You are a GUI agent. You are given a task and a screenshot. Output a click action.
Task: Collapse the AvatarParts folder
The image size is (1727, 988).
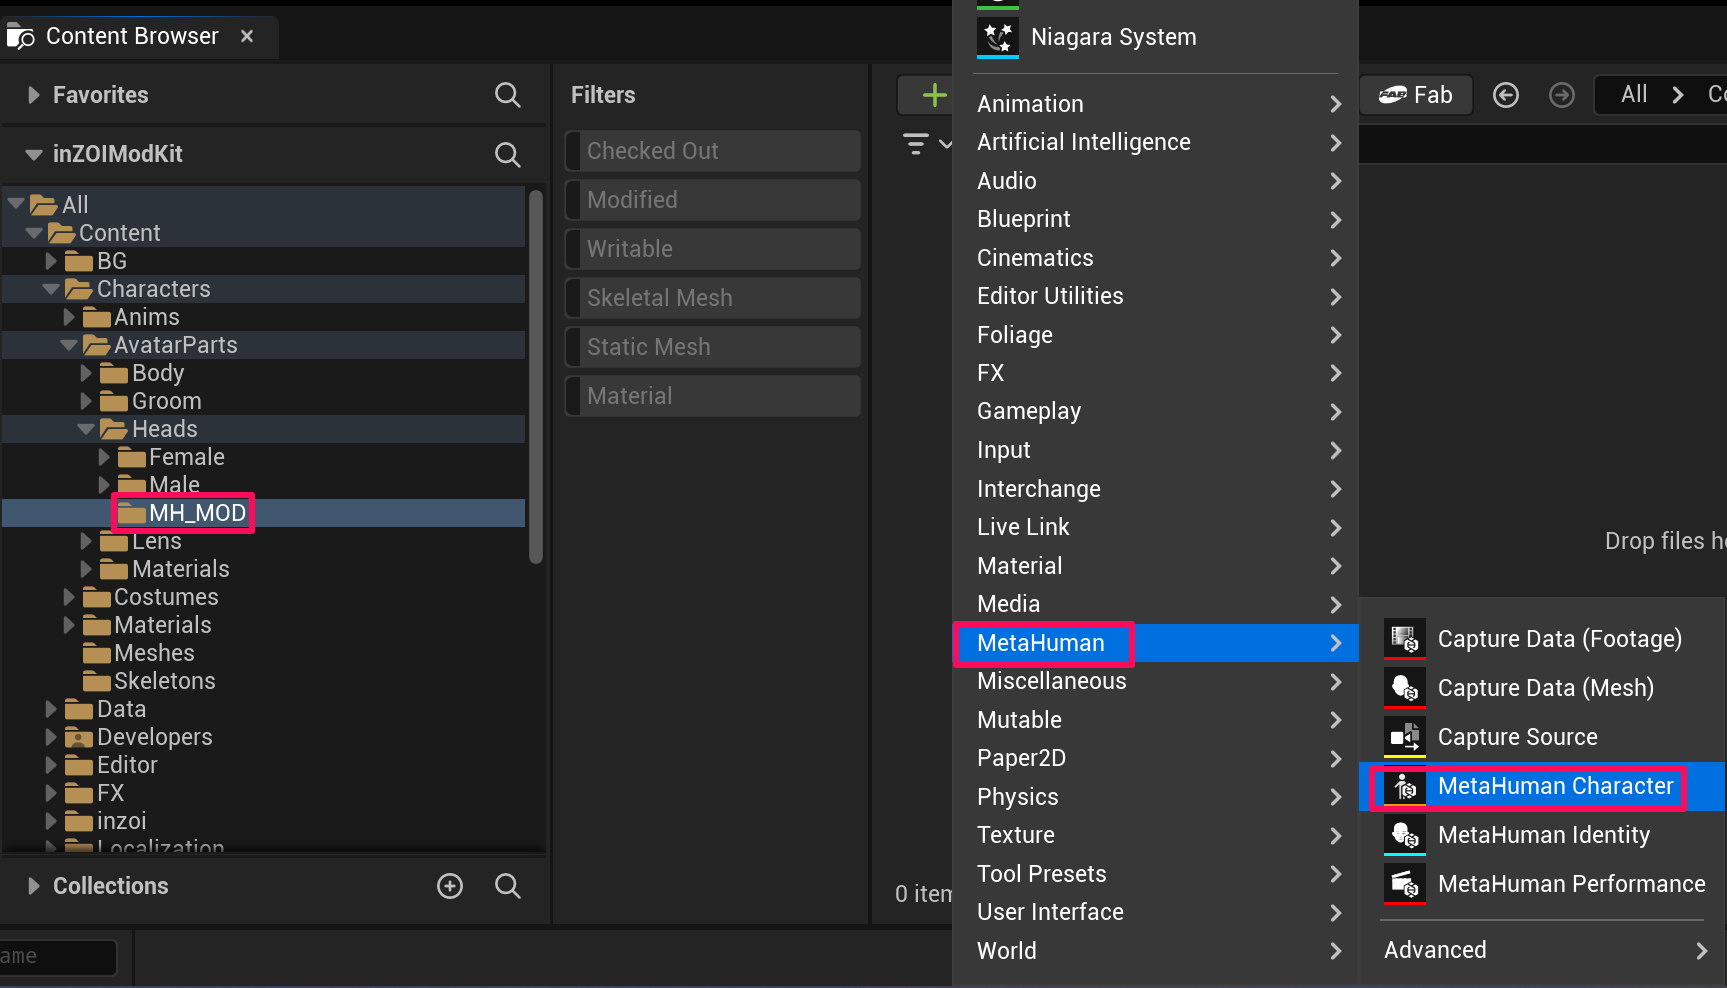69,345
